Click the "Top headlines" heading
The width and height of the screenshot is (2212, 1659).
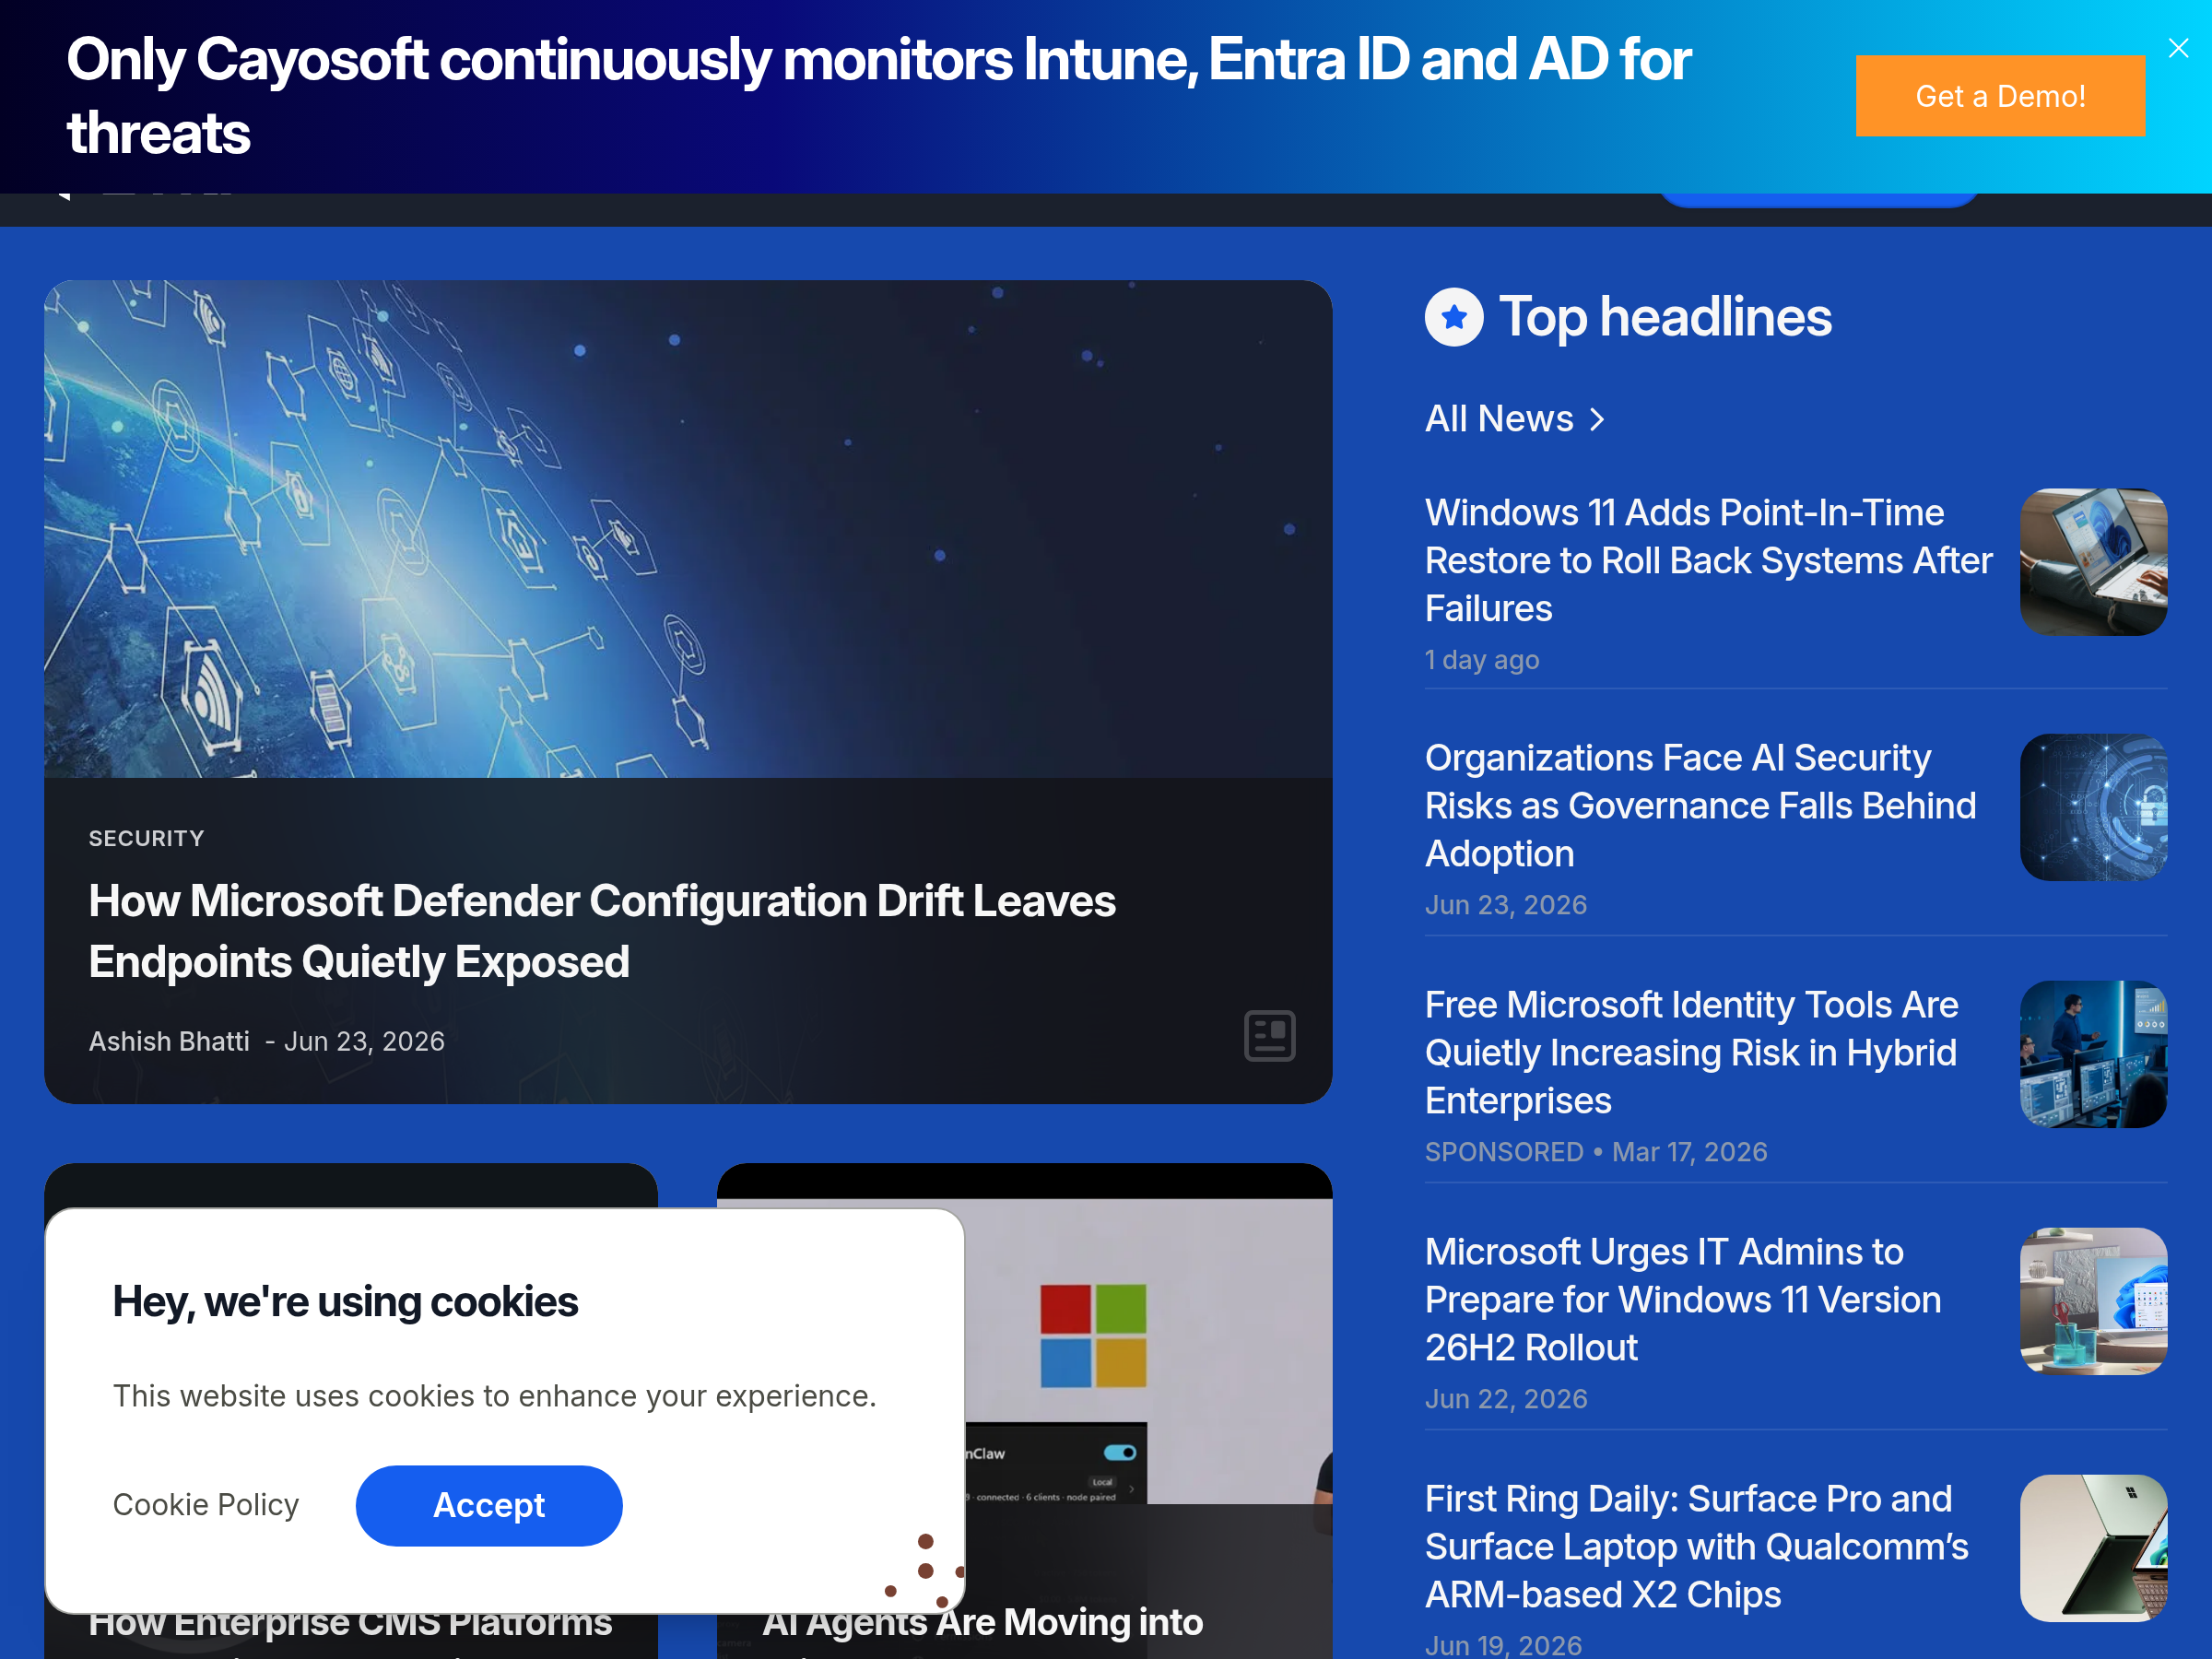click(x=1665, y=317)
